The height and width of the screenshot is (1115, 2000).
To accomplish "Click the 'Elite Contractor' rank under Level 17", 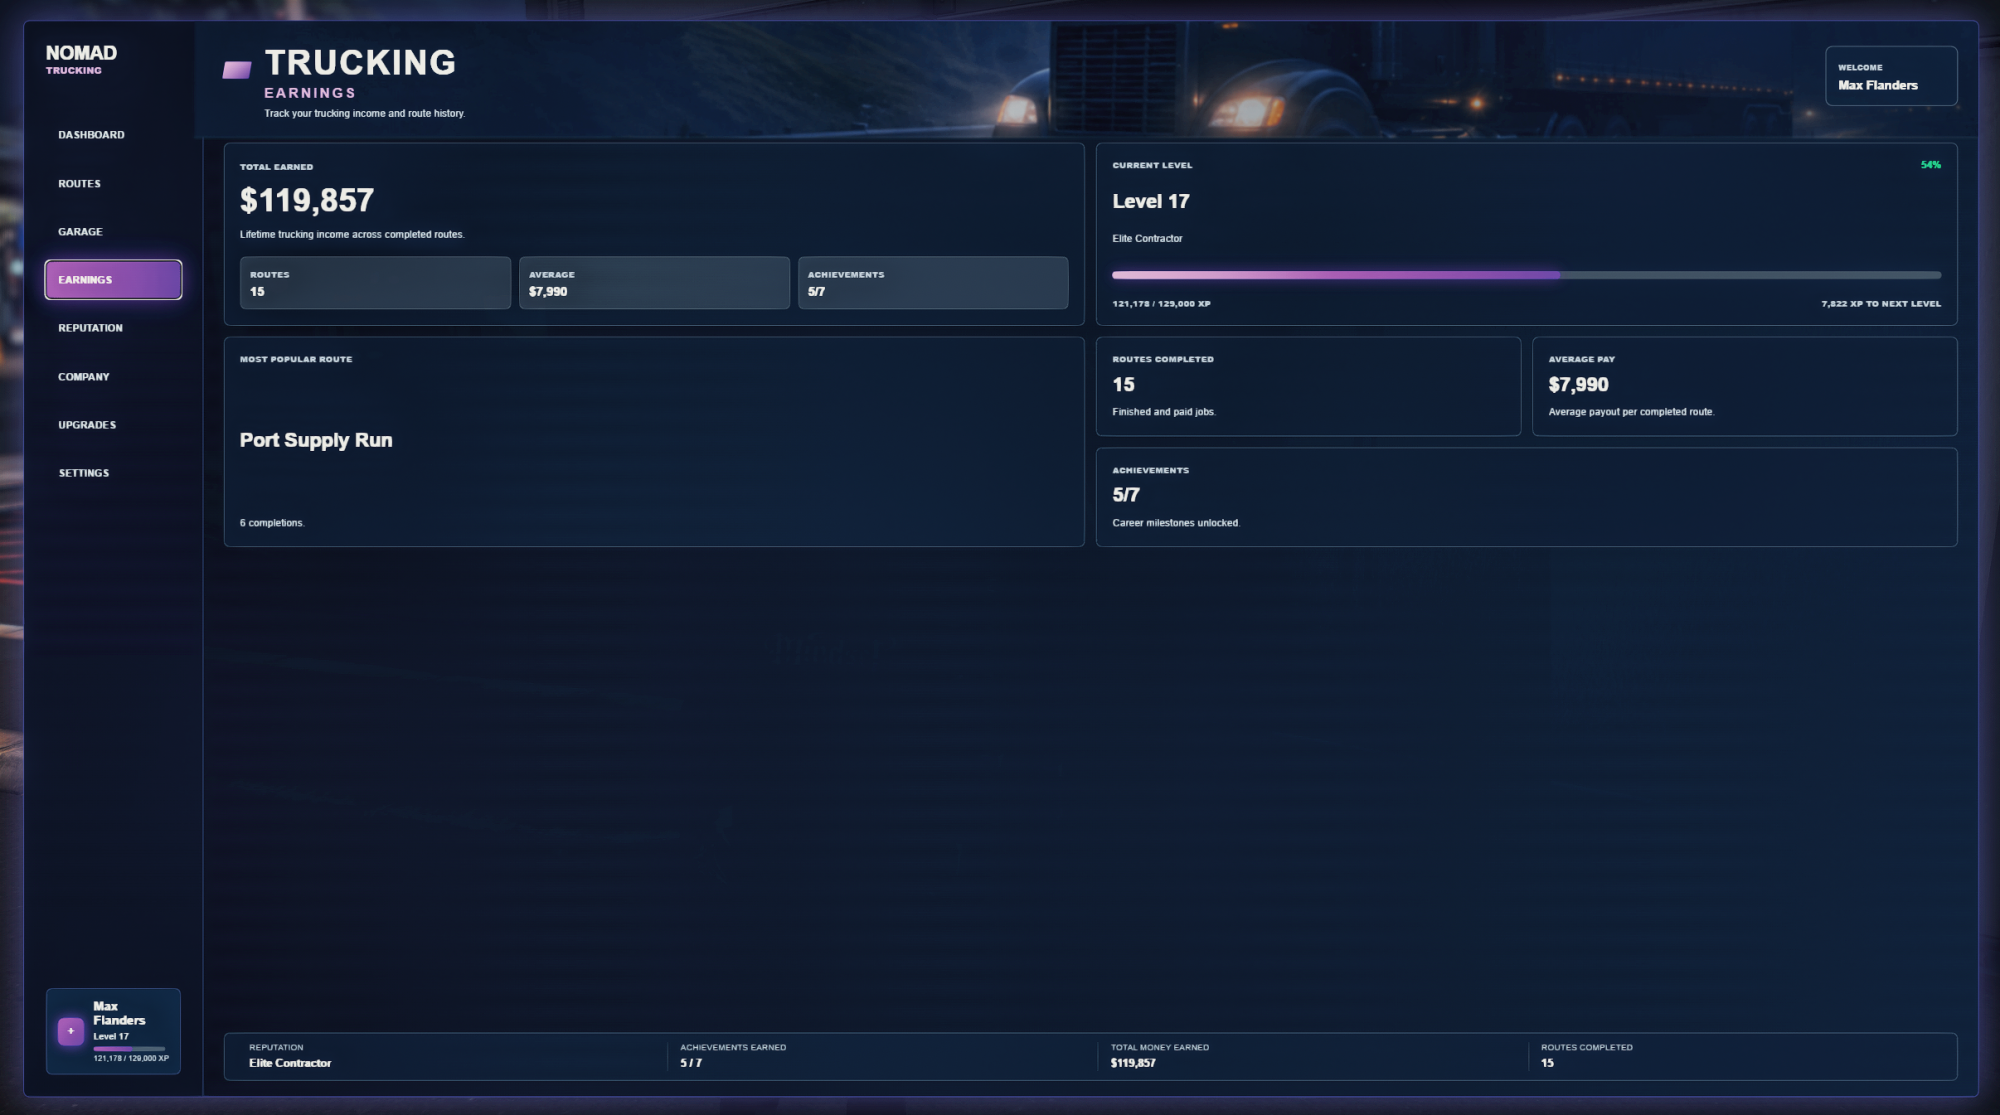I will [x=1147, y=239].
